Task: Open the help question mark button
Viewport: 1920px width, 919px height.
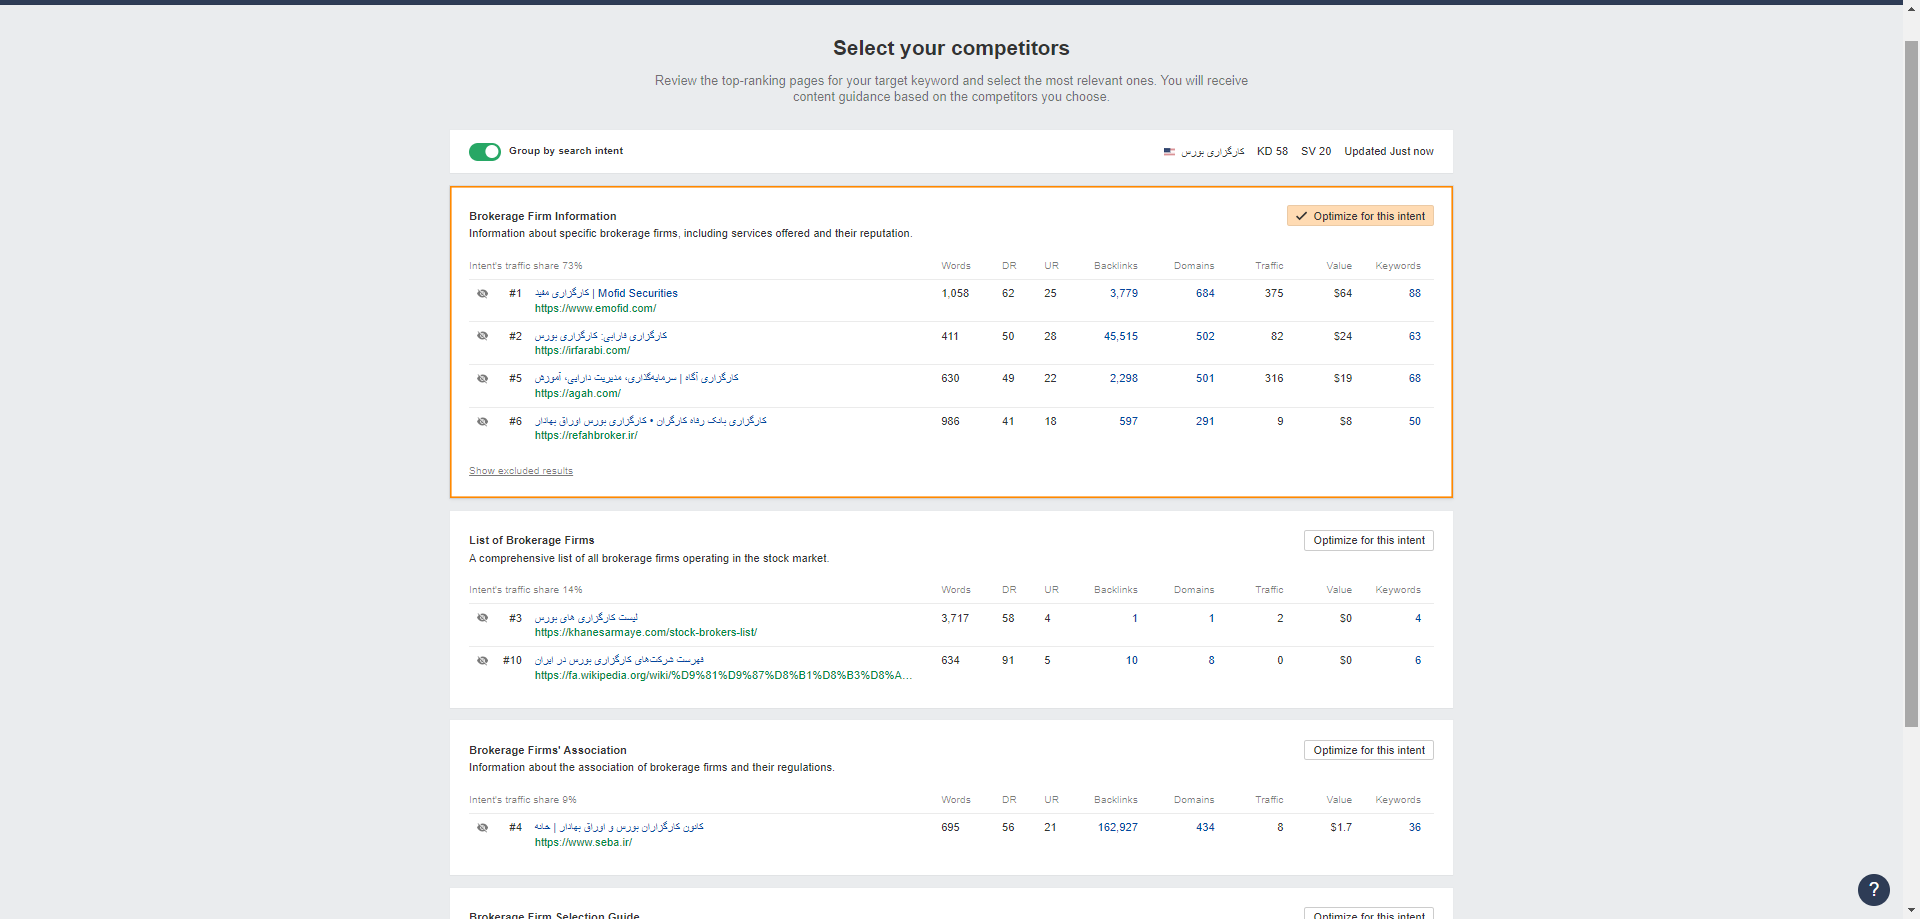Action: 1873,889
